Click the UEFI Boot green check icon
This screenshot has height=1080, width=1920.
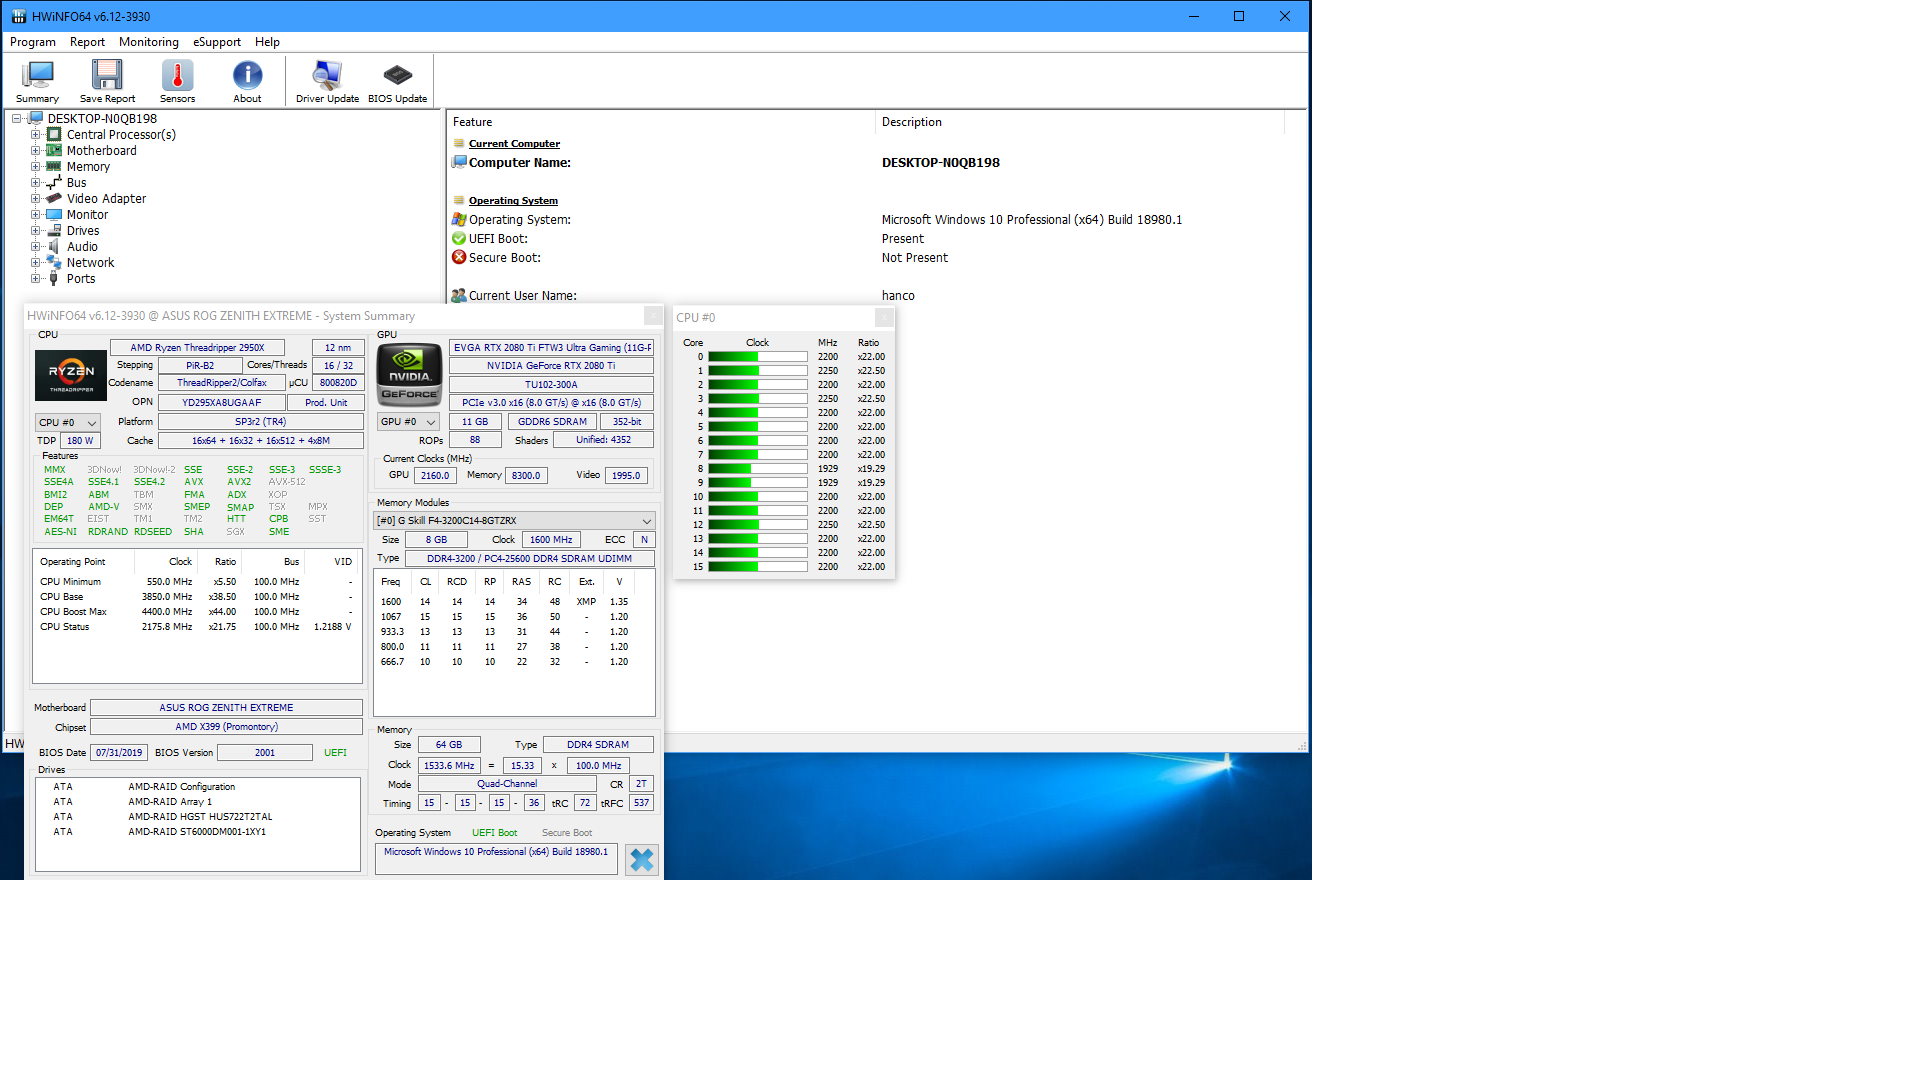click(x=459, y=238)
